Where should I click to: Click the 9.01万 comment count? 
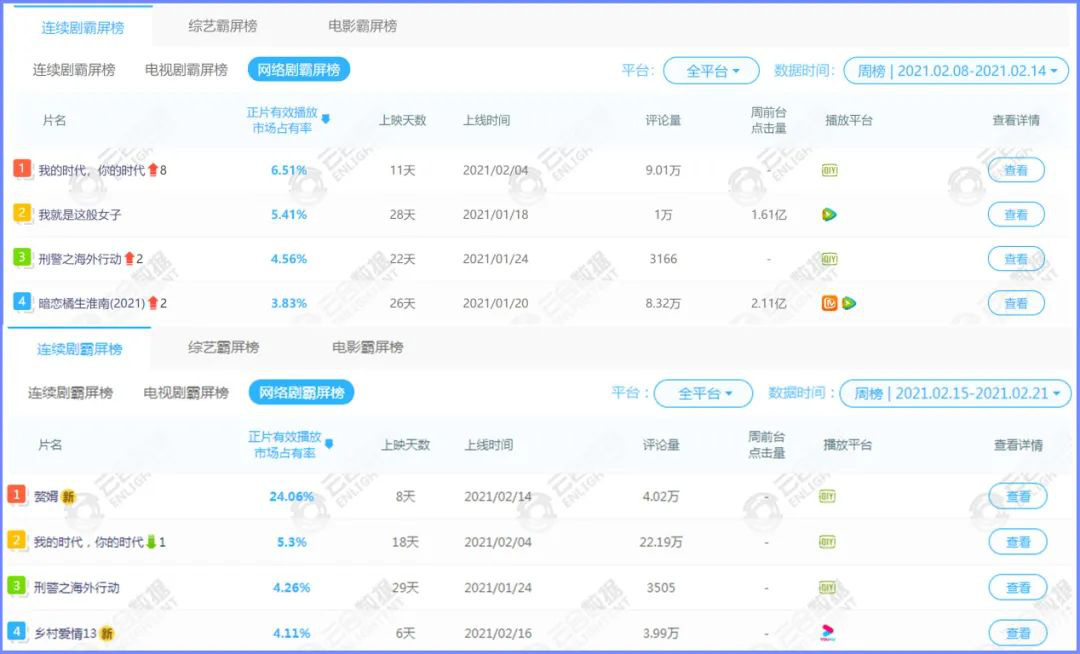click(663, 170)
